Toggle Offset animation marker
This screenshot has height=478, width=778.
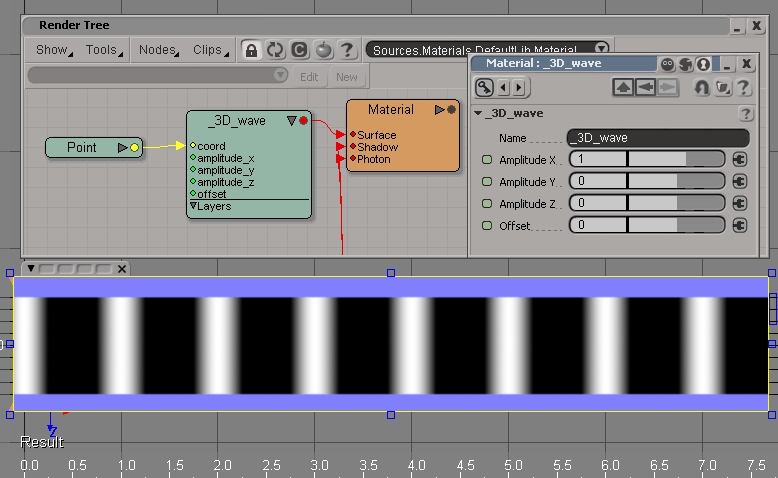[487, 225]
